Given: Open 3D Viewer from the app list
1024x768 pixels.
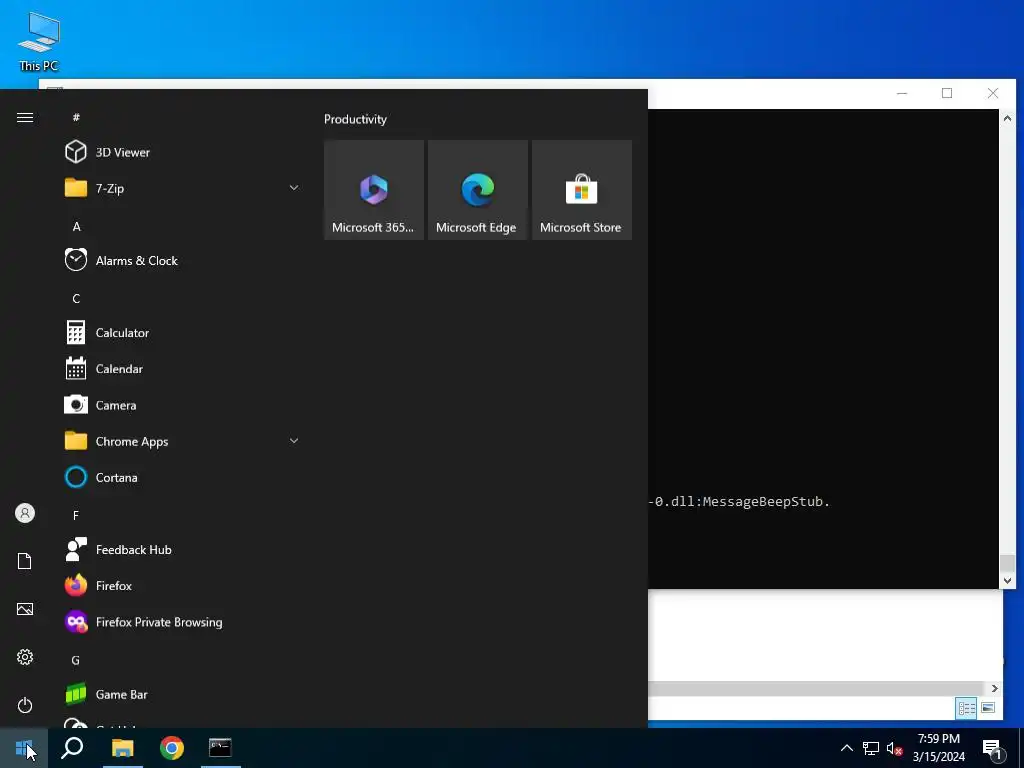Looking at the screenshot, I should 180,152.
